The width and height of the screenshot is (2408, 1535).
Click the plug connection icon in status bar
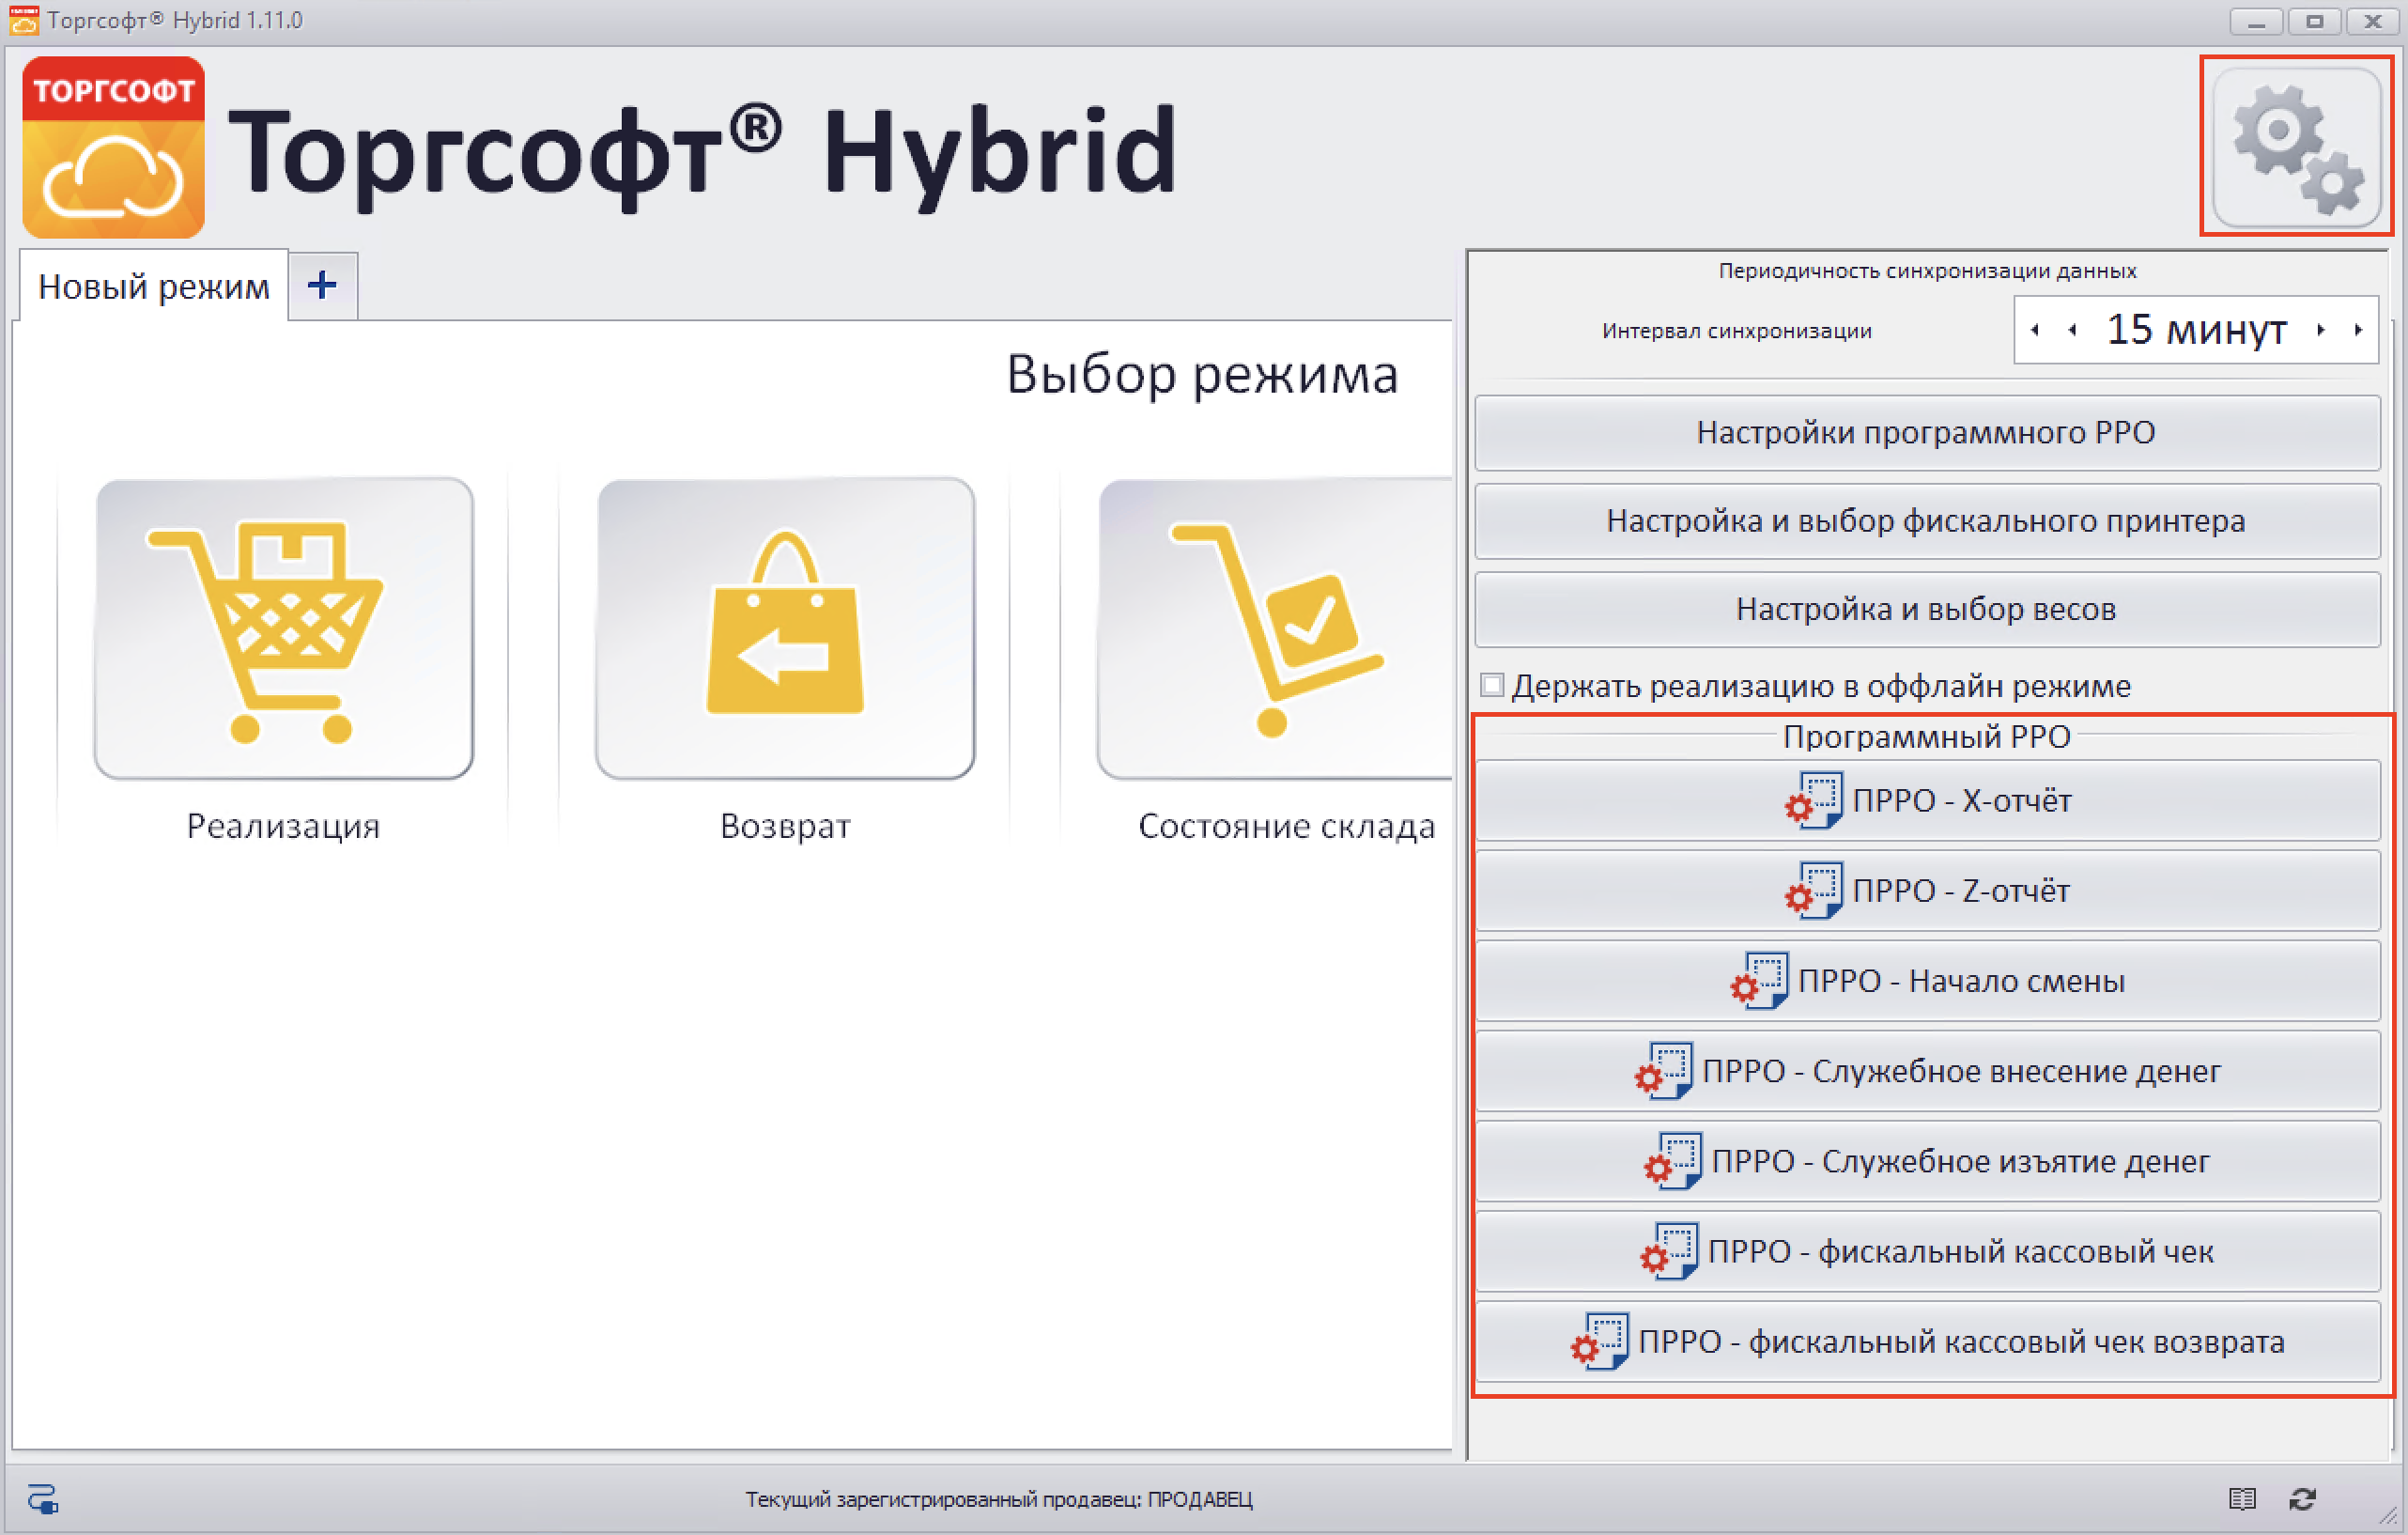[43, 1498]
